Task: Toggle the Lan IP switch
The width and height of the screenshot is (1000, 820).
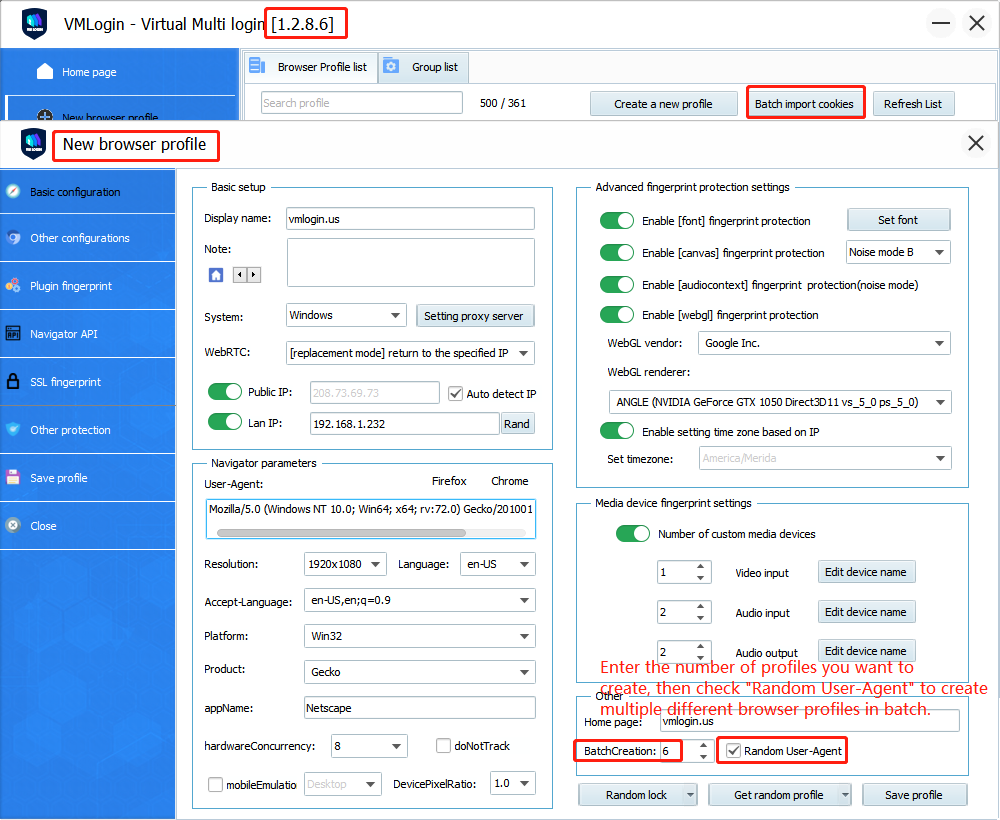Action: click(225, 423)
